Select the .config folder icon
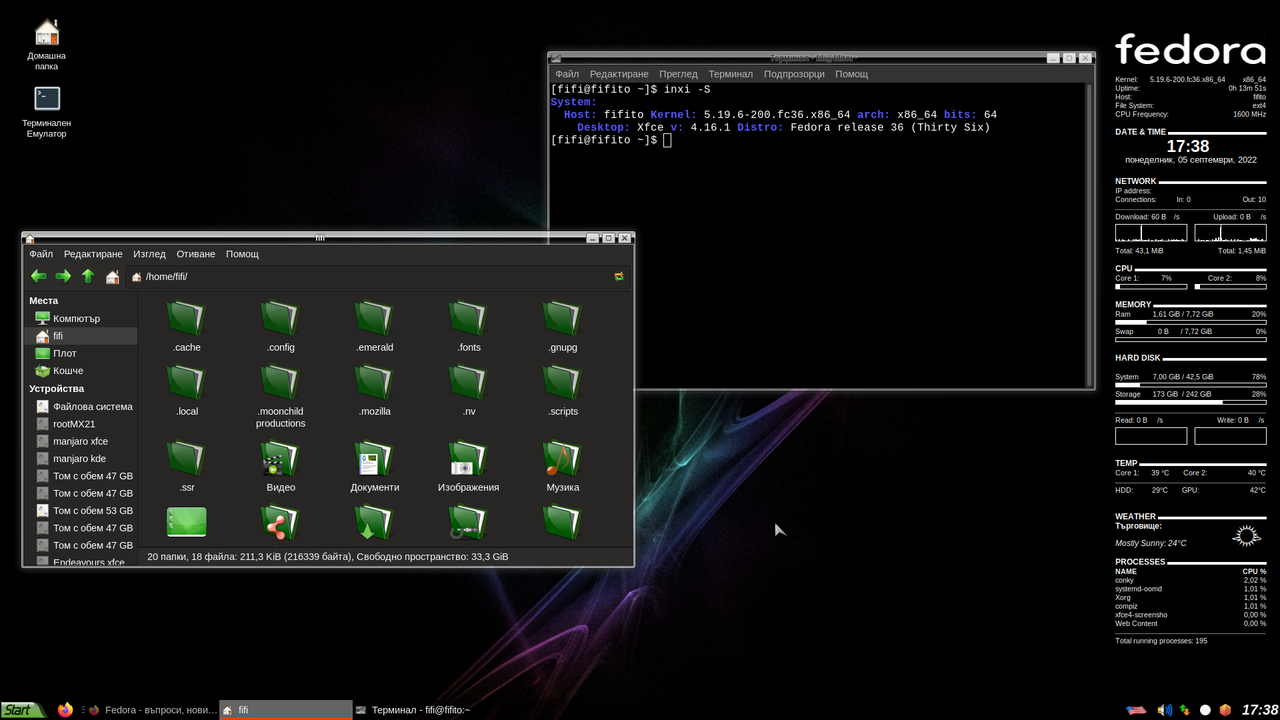This screenshot has height=720, width=1280. pyautogui.click(x=281, y=318)
